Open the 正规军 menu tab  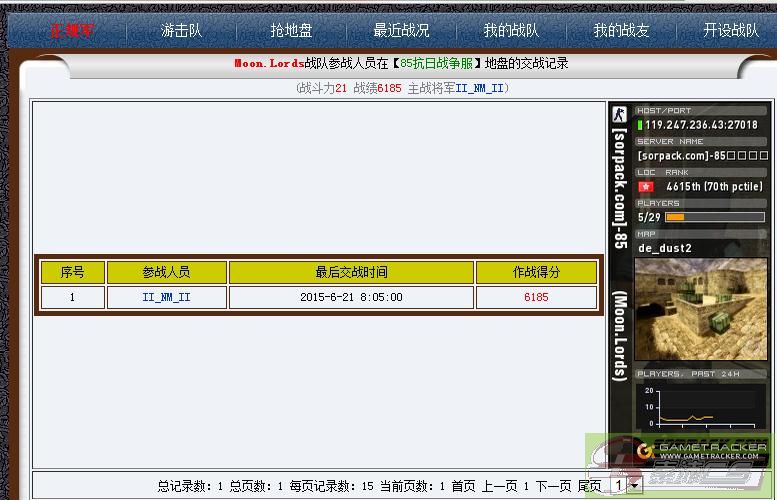71,31
